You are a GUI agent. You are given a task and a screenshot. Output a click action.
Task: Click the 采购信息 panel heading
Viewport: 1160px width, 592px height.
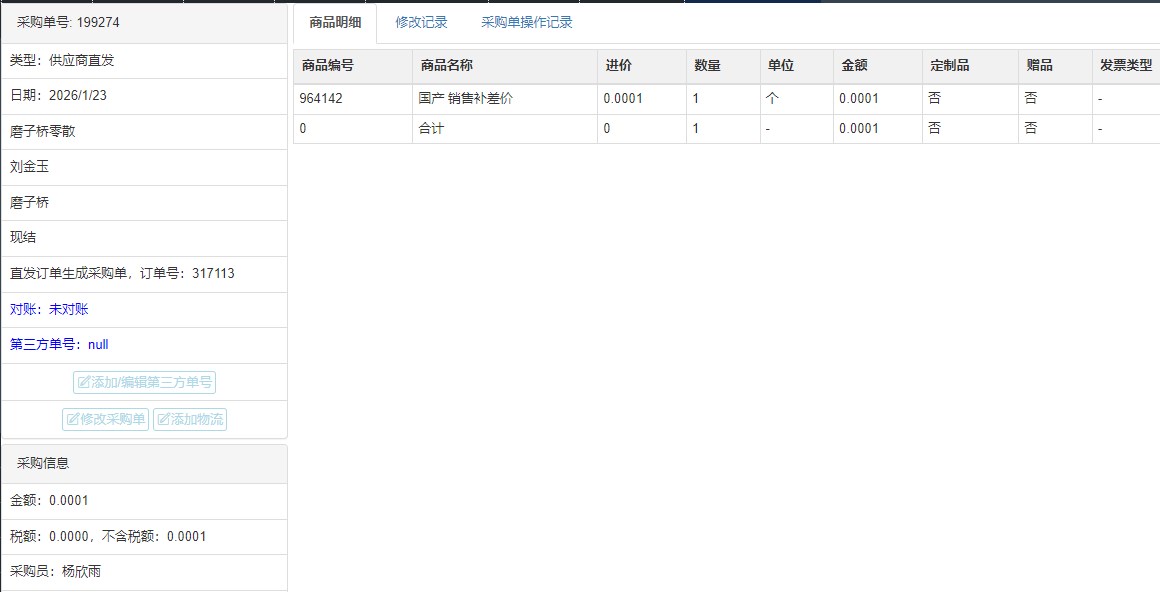coord(43,463)
